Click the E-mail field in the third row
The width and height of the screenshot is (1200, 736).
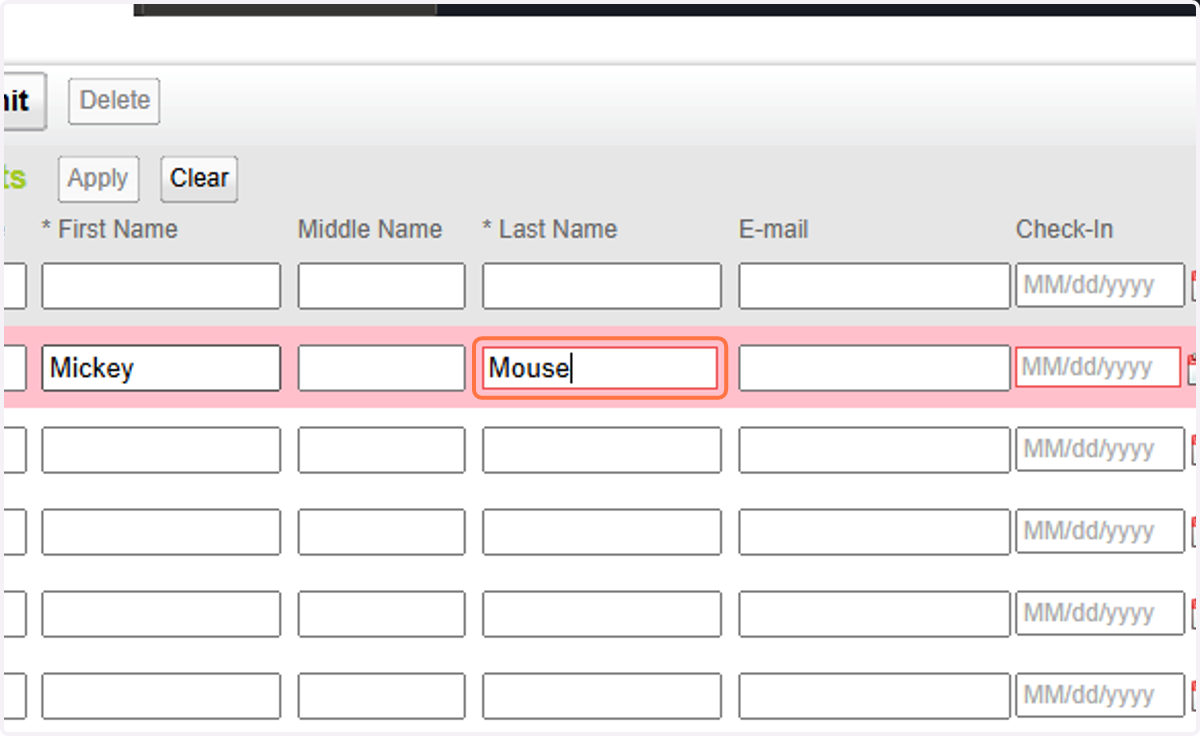[874, 450]
